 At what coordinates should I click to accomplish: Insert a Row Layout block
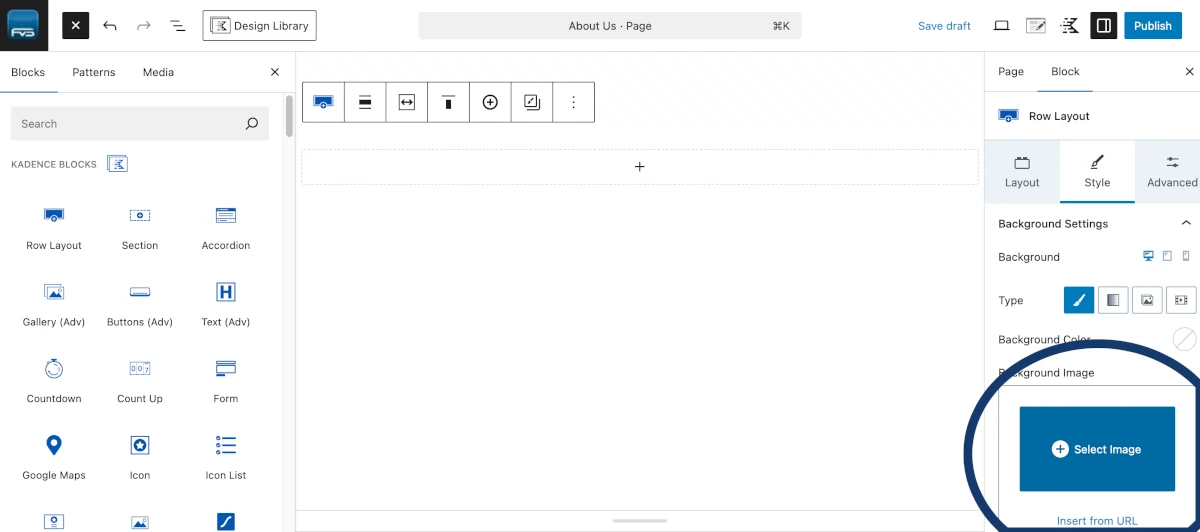pos(54,228)
